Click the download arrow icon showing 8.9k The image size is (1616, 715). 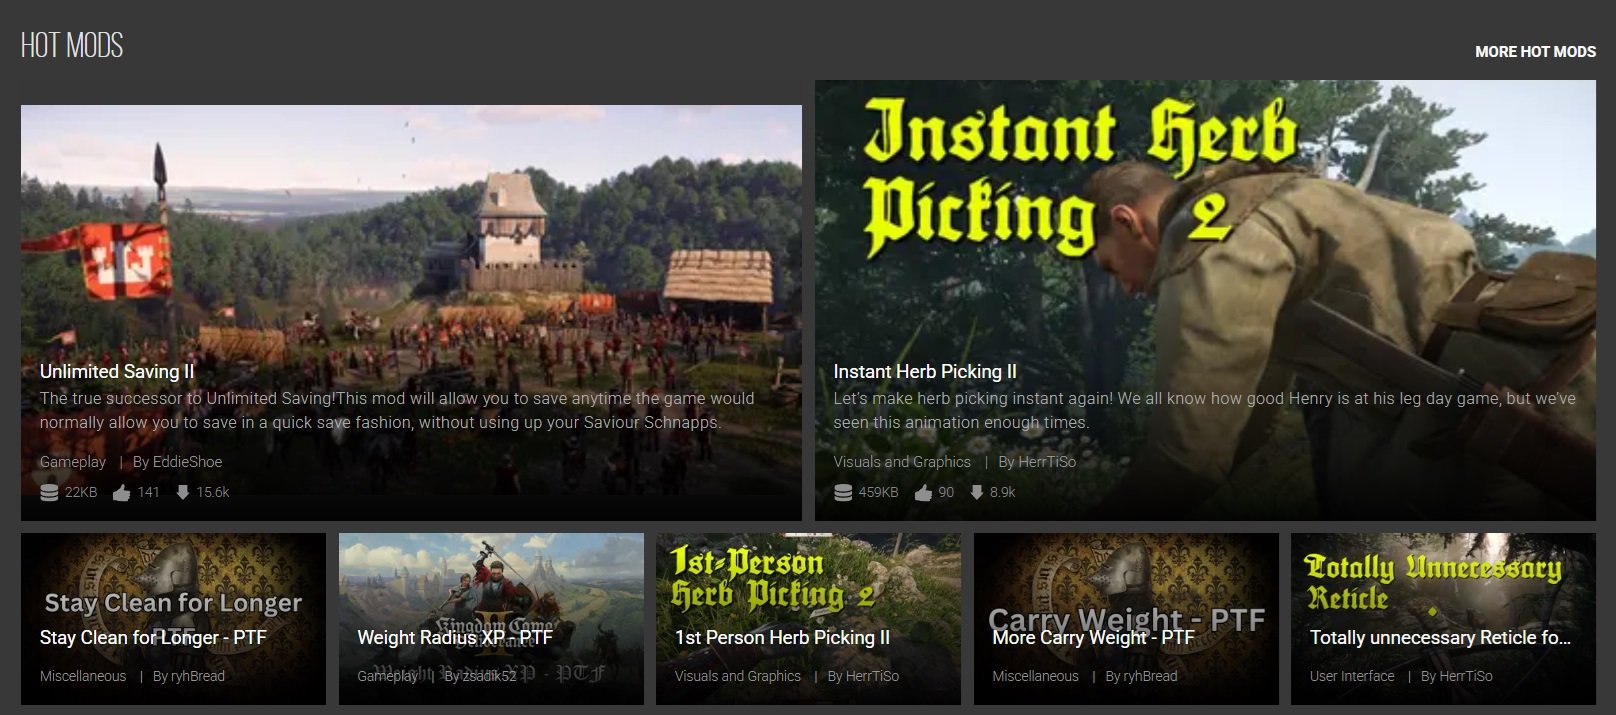click(976, 492)
